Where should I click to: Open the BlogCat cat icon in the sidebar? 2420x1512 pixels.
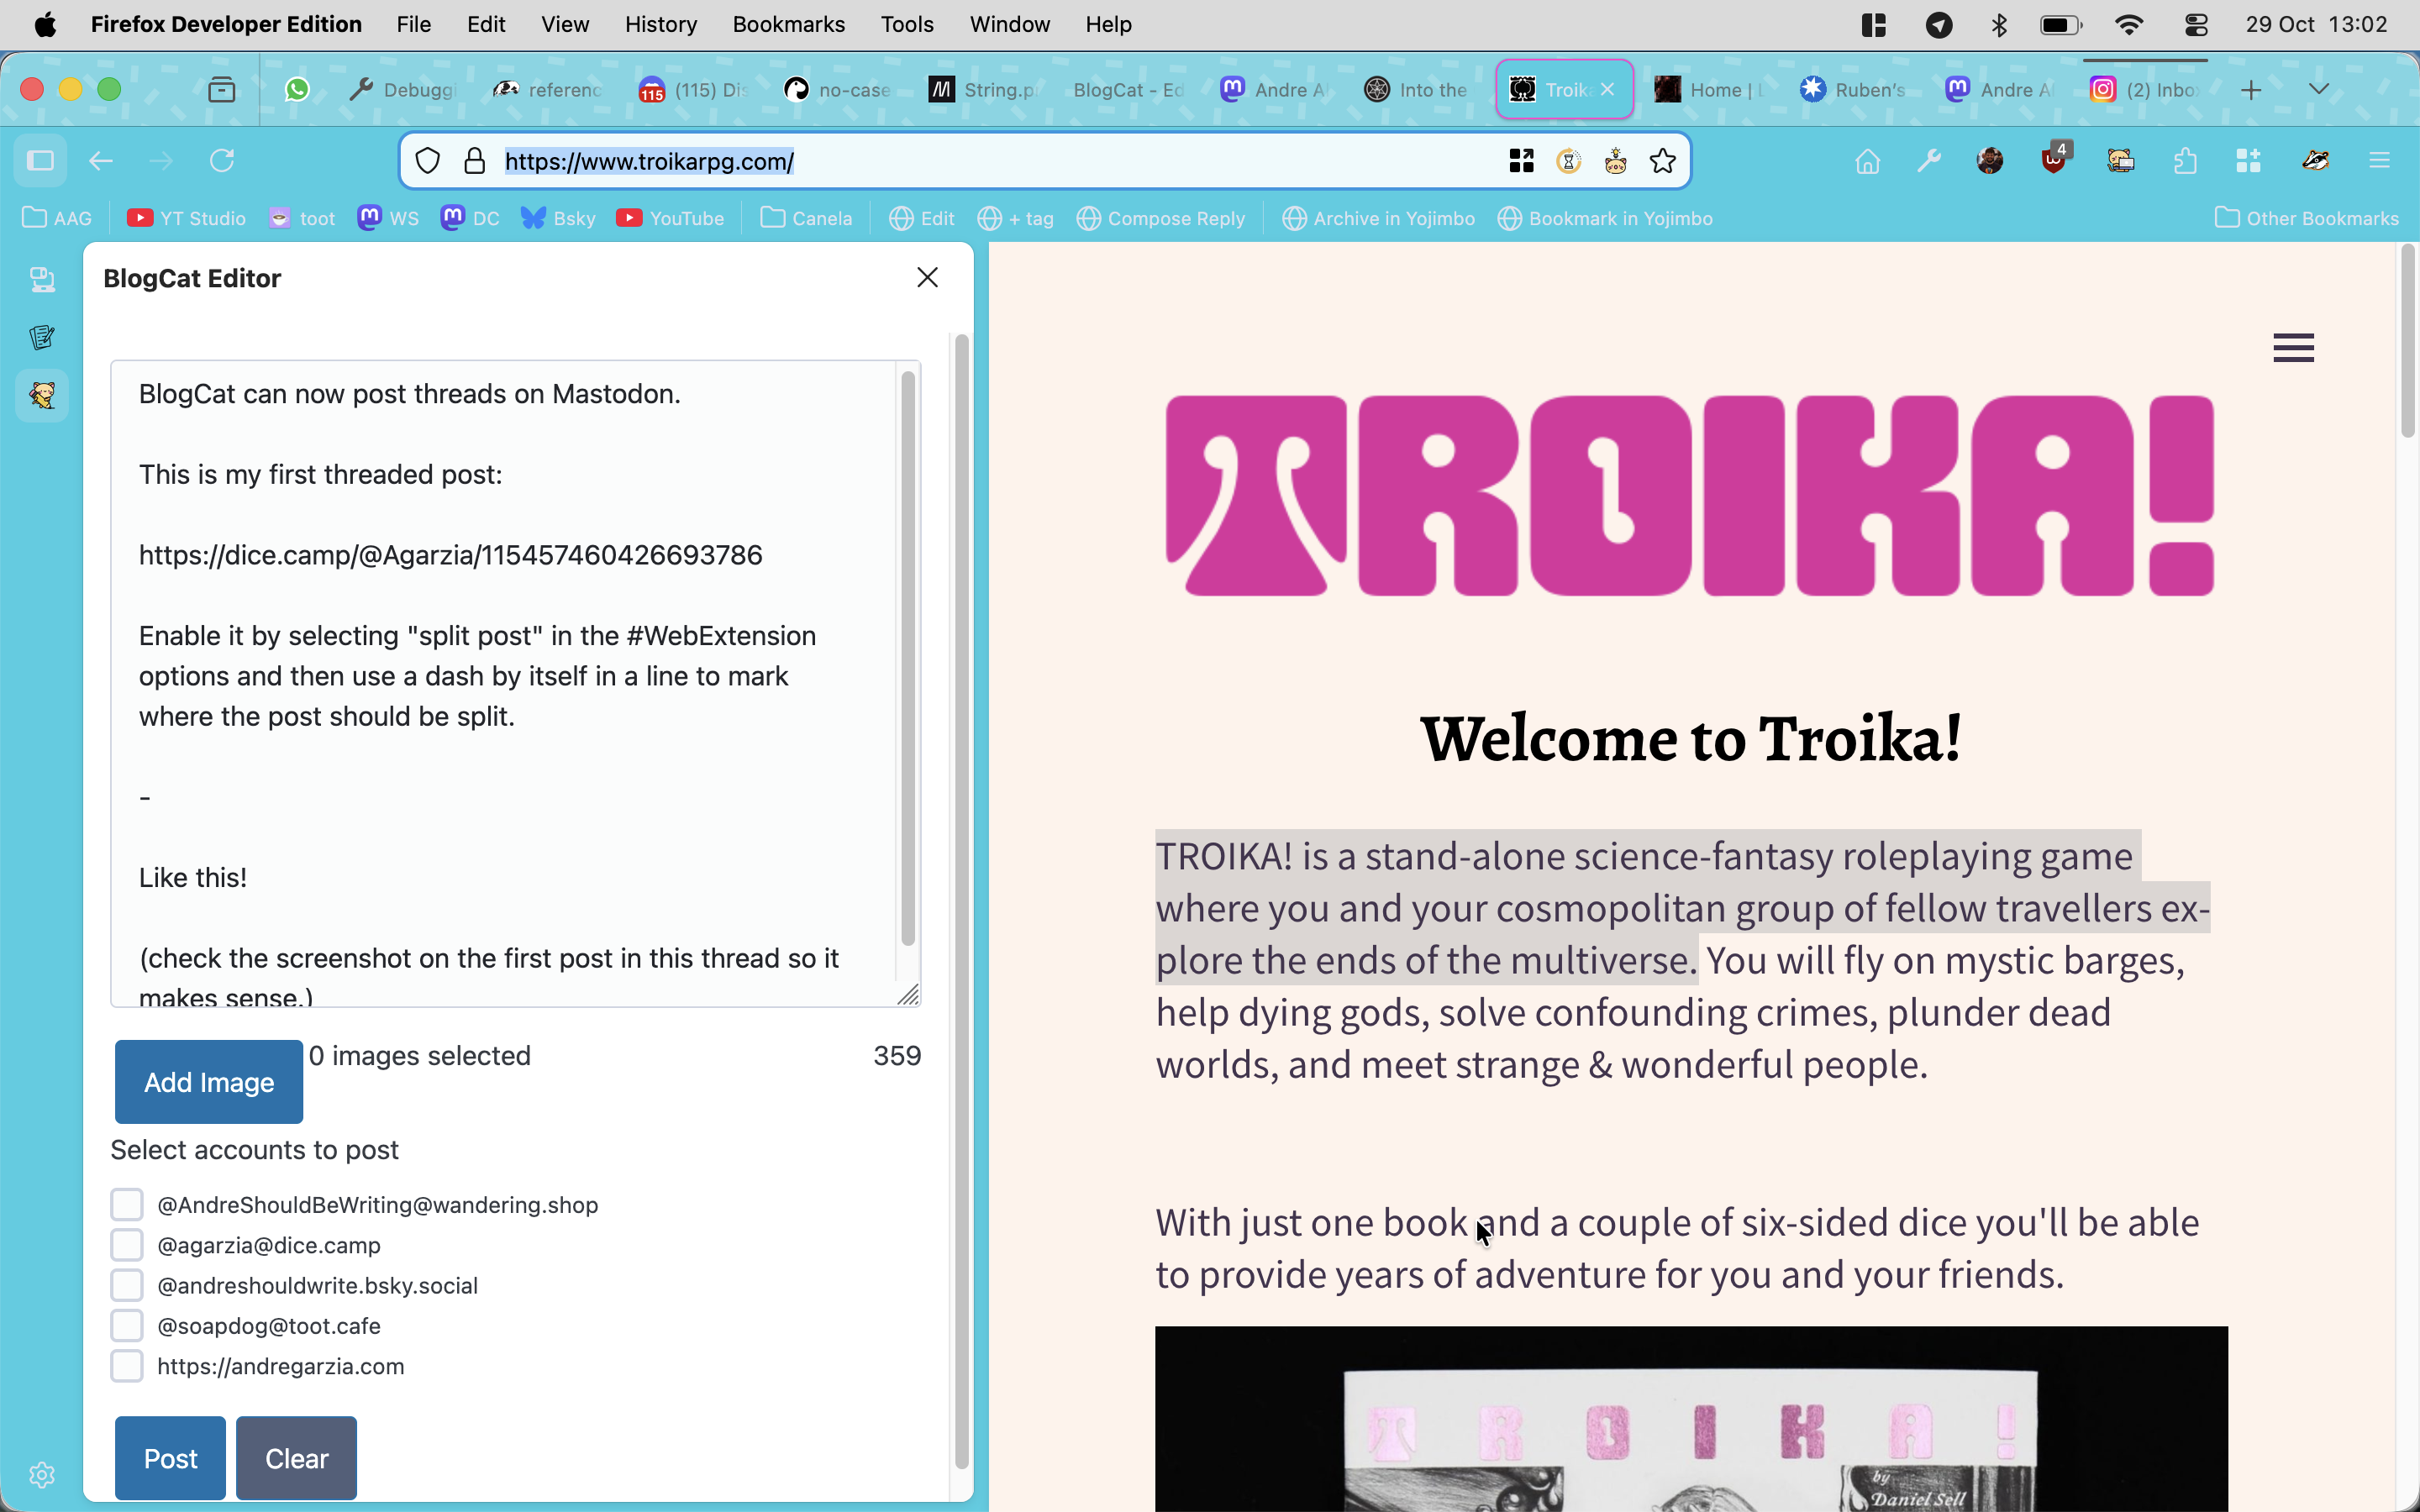[x=41, y=396]
